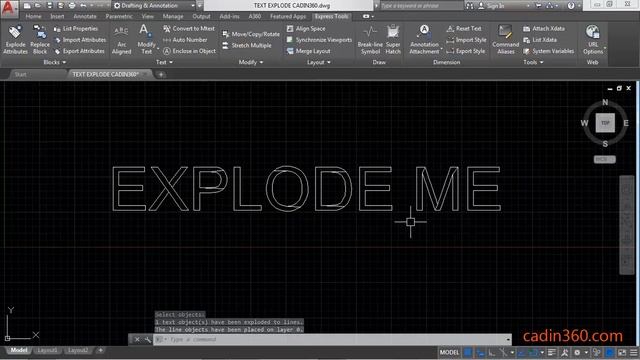Click the Print icon in quick access toolbar
Screen dimensions: 640x360
click(72, 6)
